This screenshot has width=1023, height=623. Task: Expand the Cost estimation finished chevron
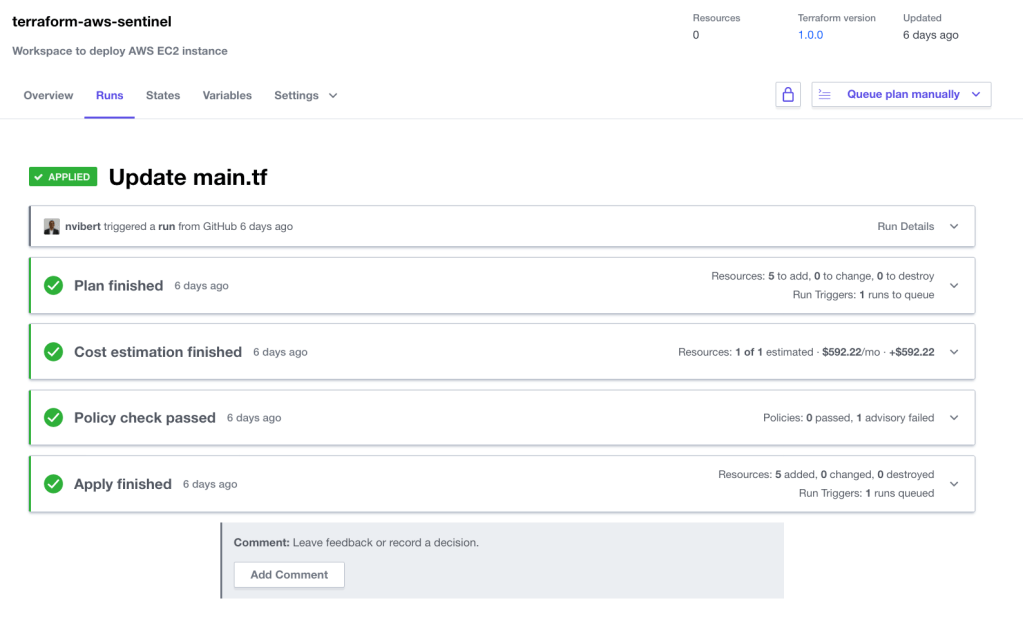[954, 352]
